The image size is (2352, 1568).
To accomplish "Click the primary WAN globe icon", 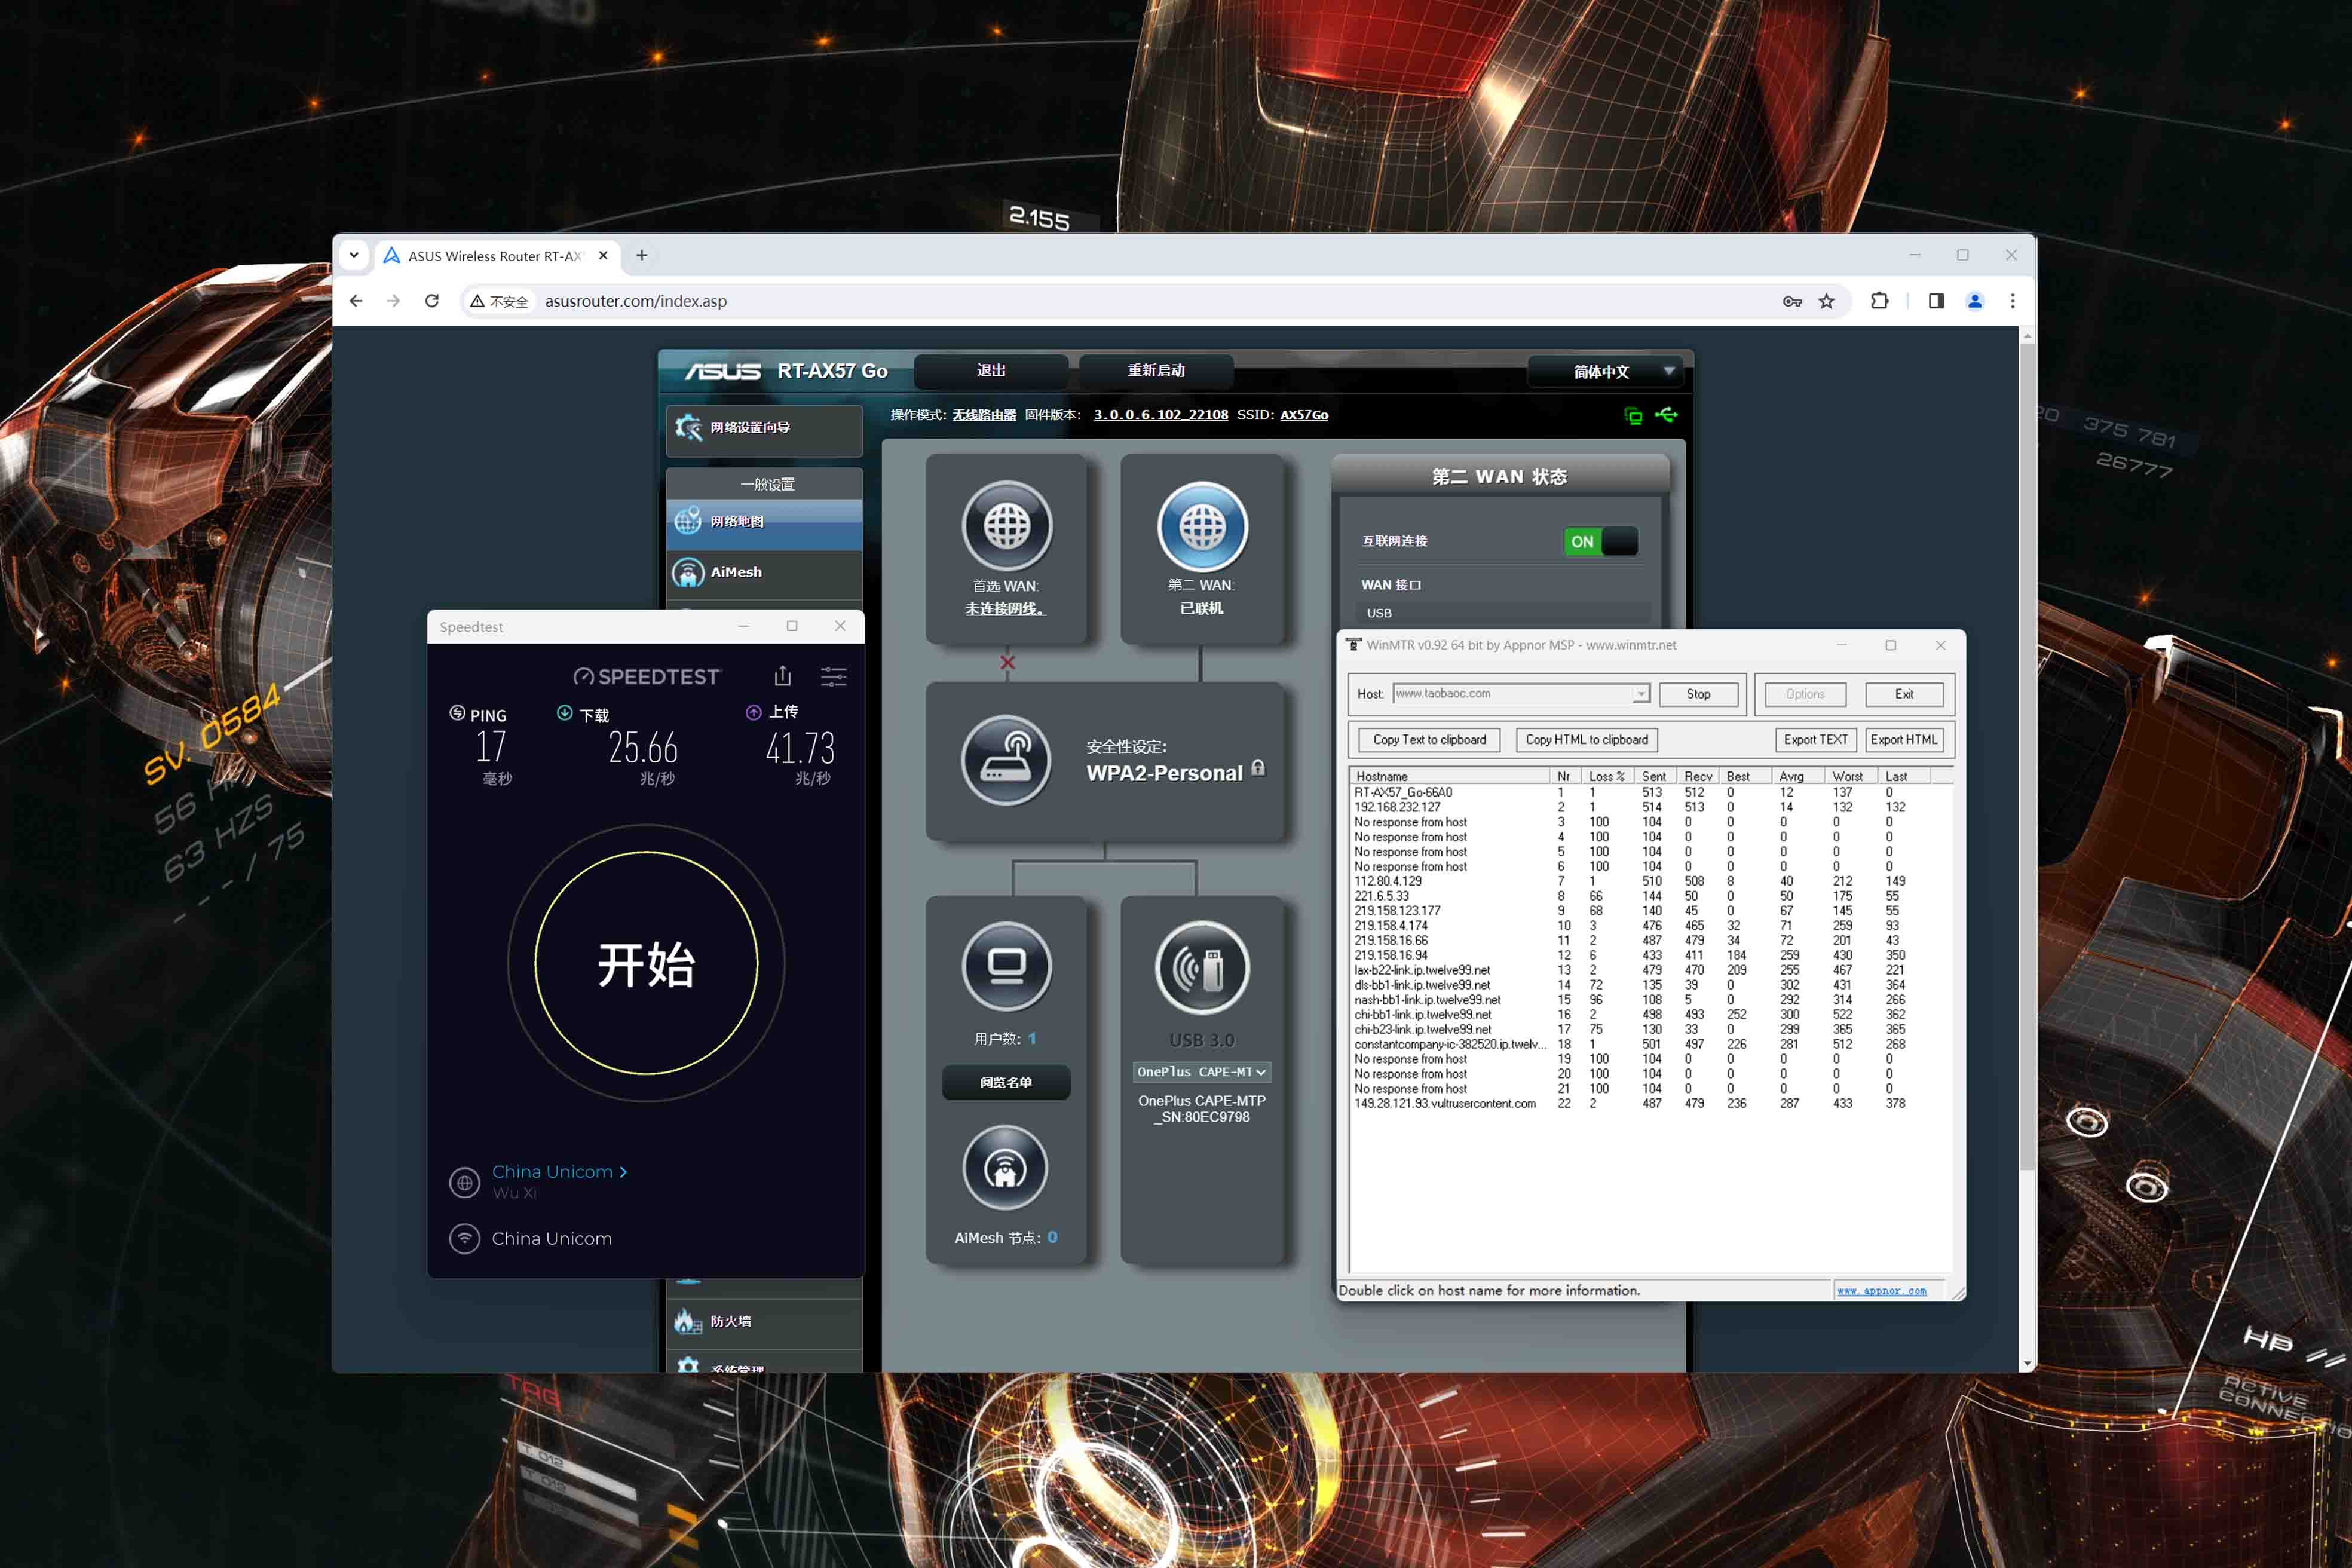I will 1007,526.
